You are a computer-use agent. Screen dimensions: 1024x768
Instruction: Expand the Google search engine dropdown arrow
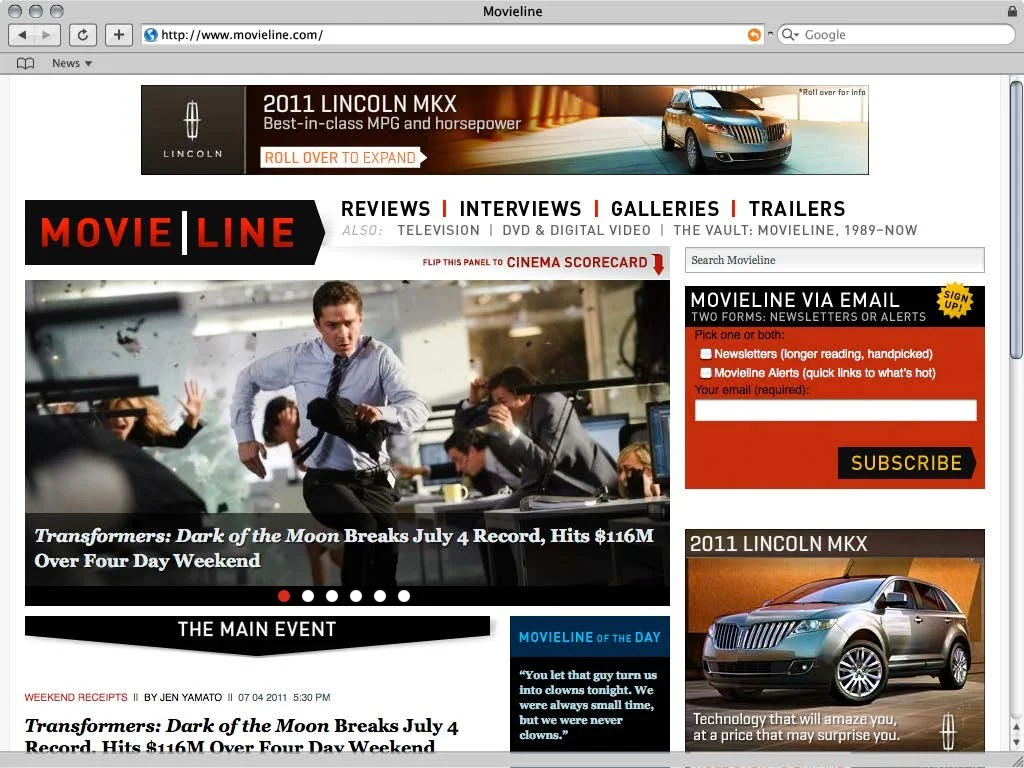pos(797,35)
